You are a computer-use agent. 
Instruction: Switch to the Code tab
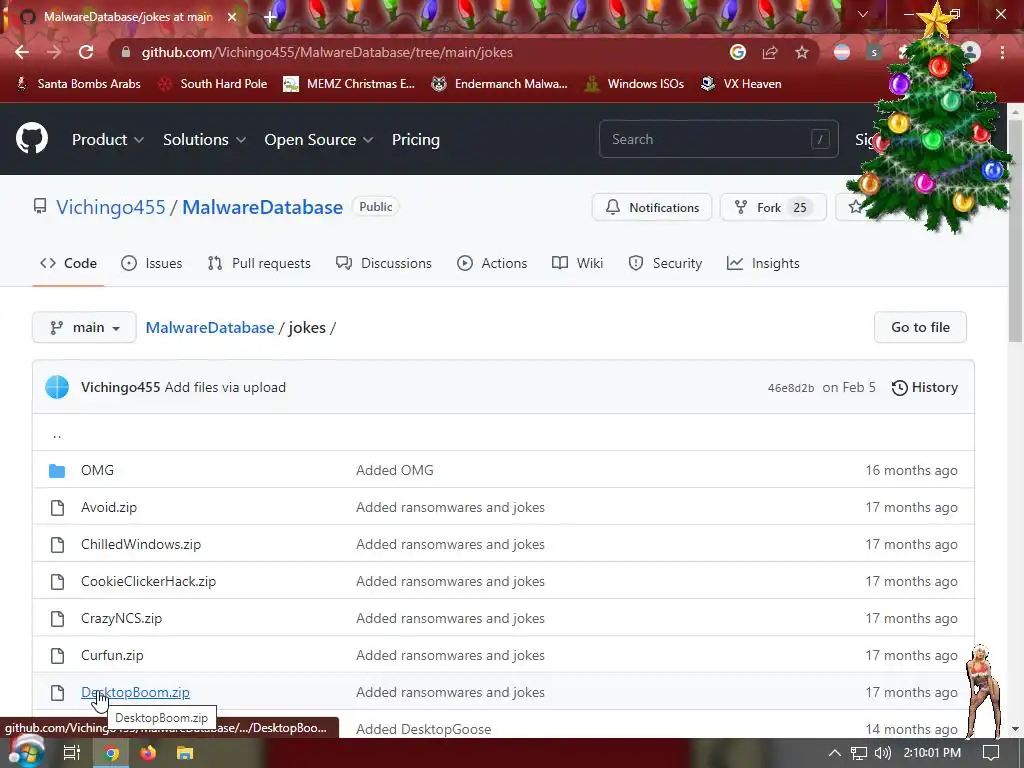(68, 263)
